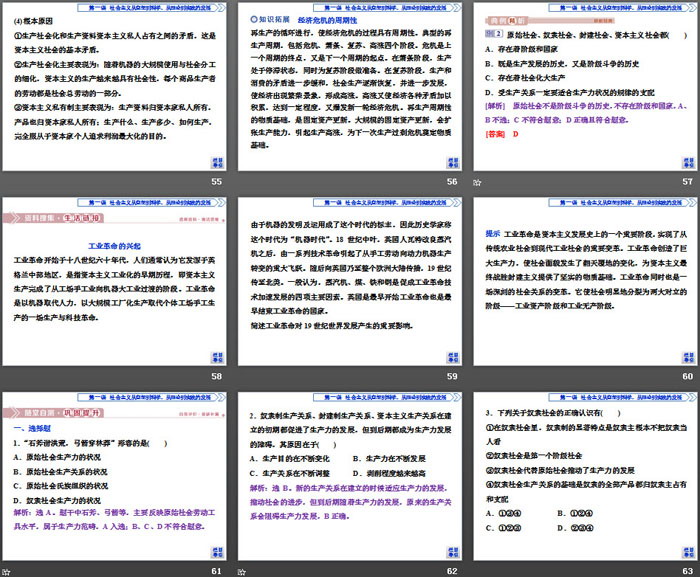Click the animation star icon below slide 62

point(244,571)
